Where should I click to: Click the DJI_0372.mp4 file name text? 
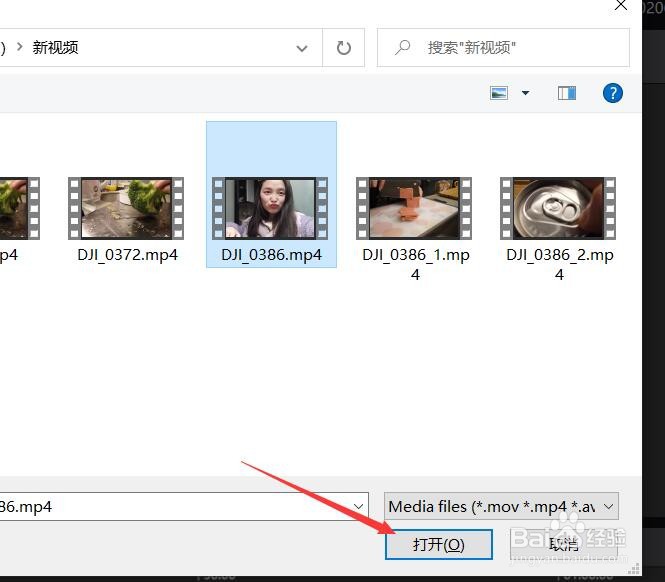tap(127, 255)
